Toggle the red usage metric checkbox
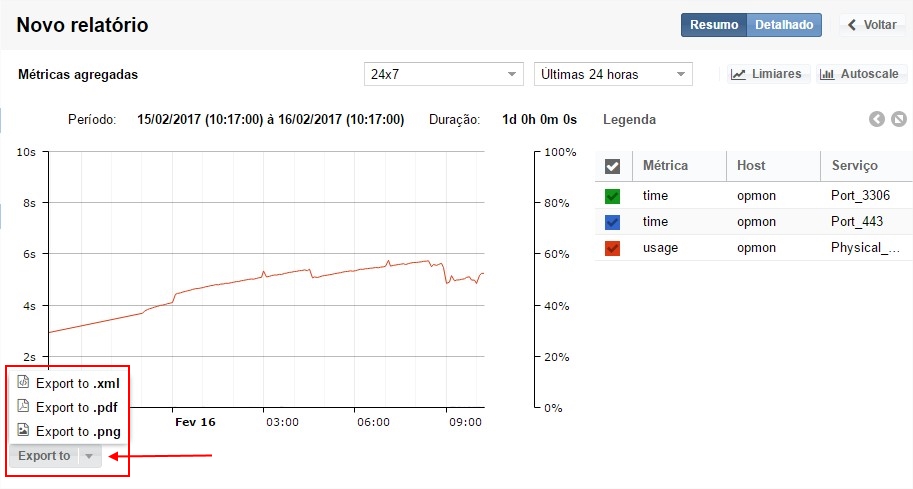Viewport: 913px width, 489px height. pos(613,248)
